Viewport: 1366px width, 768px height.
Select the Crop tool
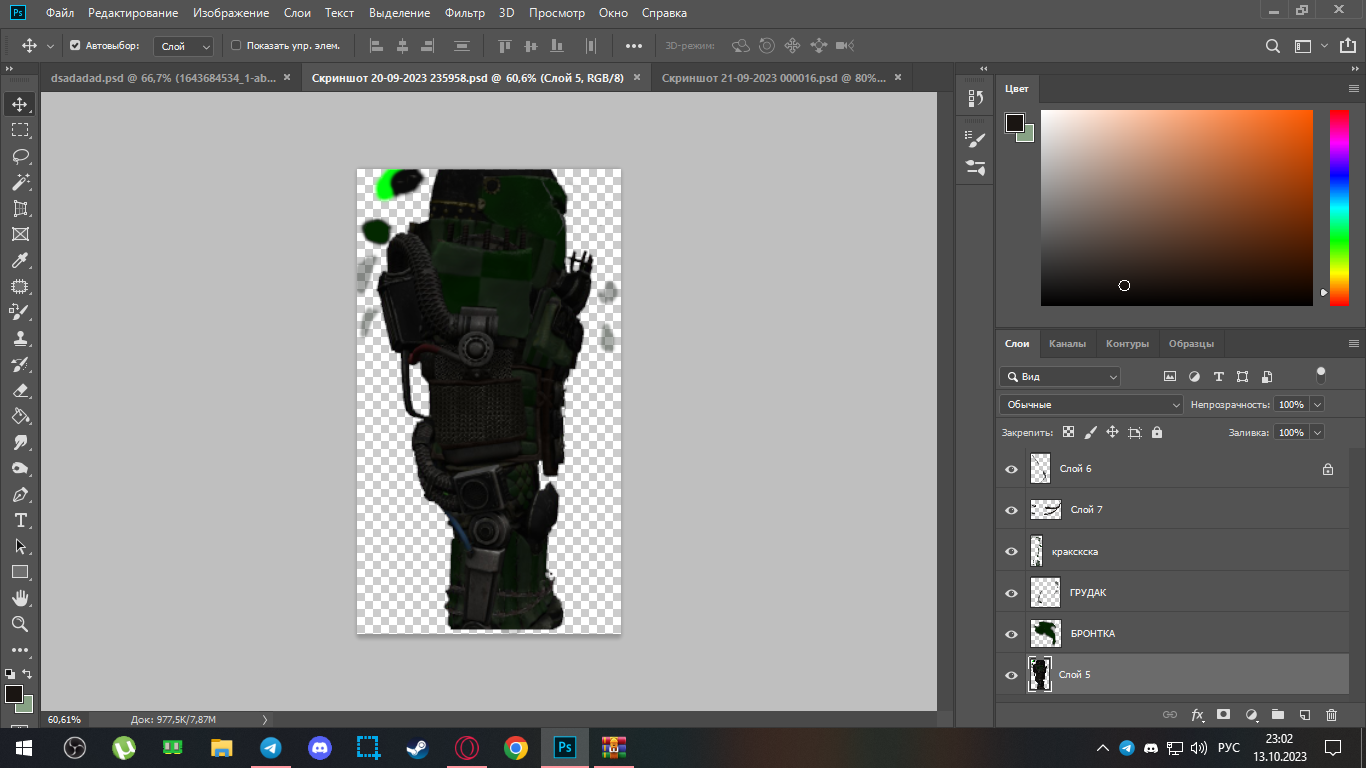(x=20, y=208)
